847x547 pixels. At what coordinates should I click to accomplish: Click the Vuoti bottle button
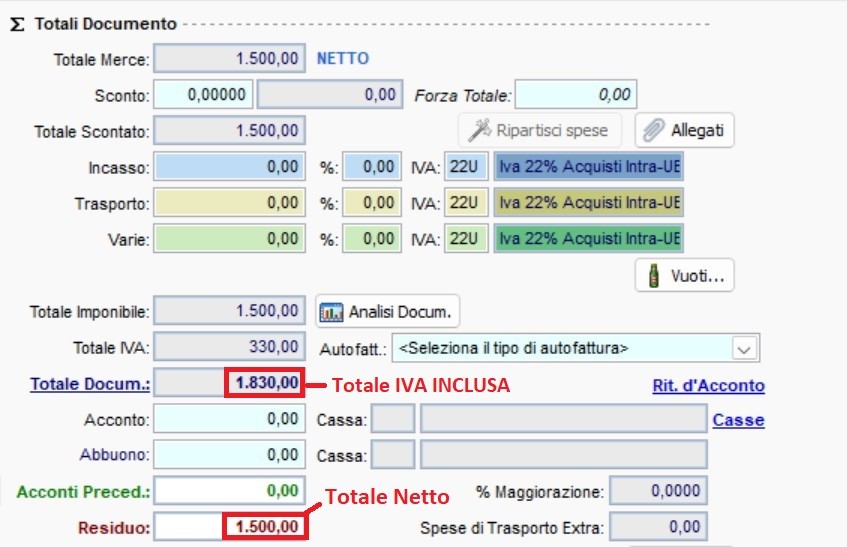[684, 274]
